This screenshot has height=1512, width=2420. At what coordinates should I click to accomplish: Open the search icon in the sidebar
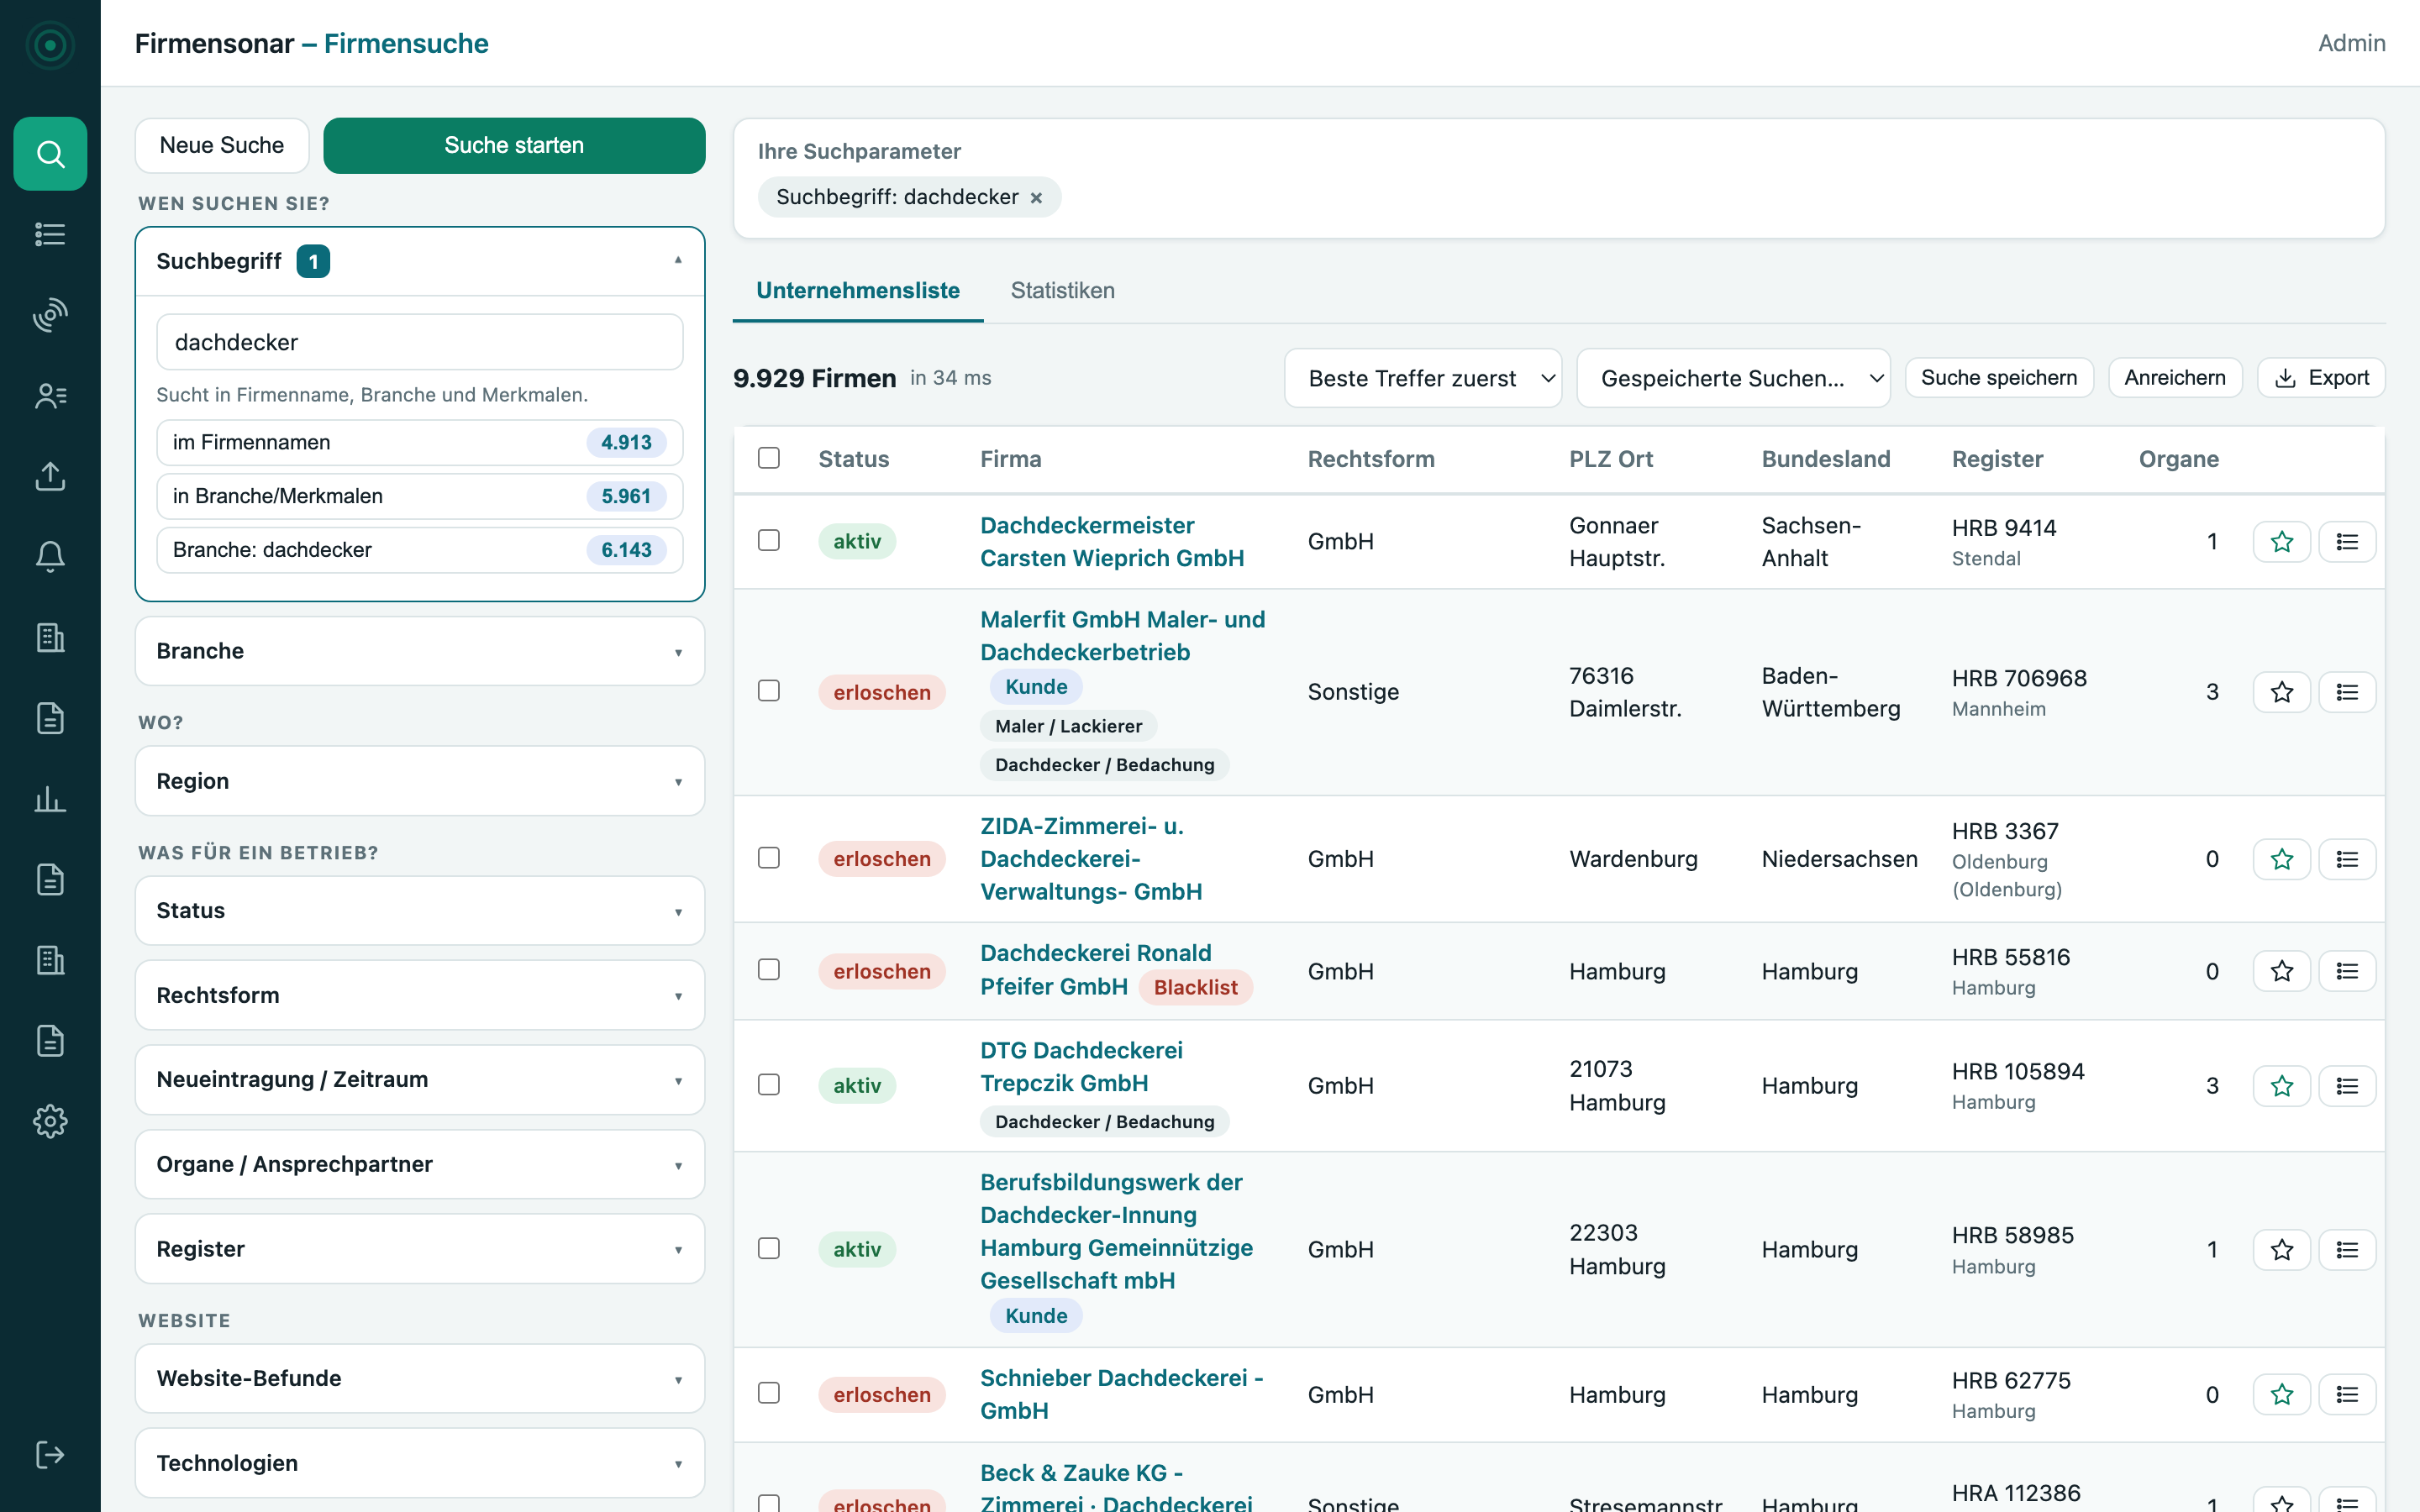click(50, 153)
